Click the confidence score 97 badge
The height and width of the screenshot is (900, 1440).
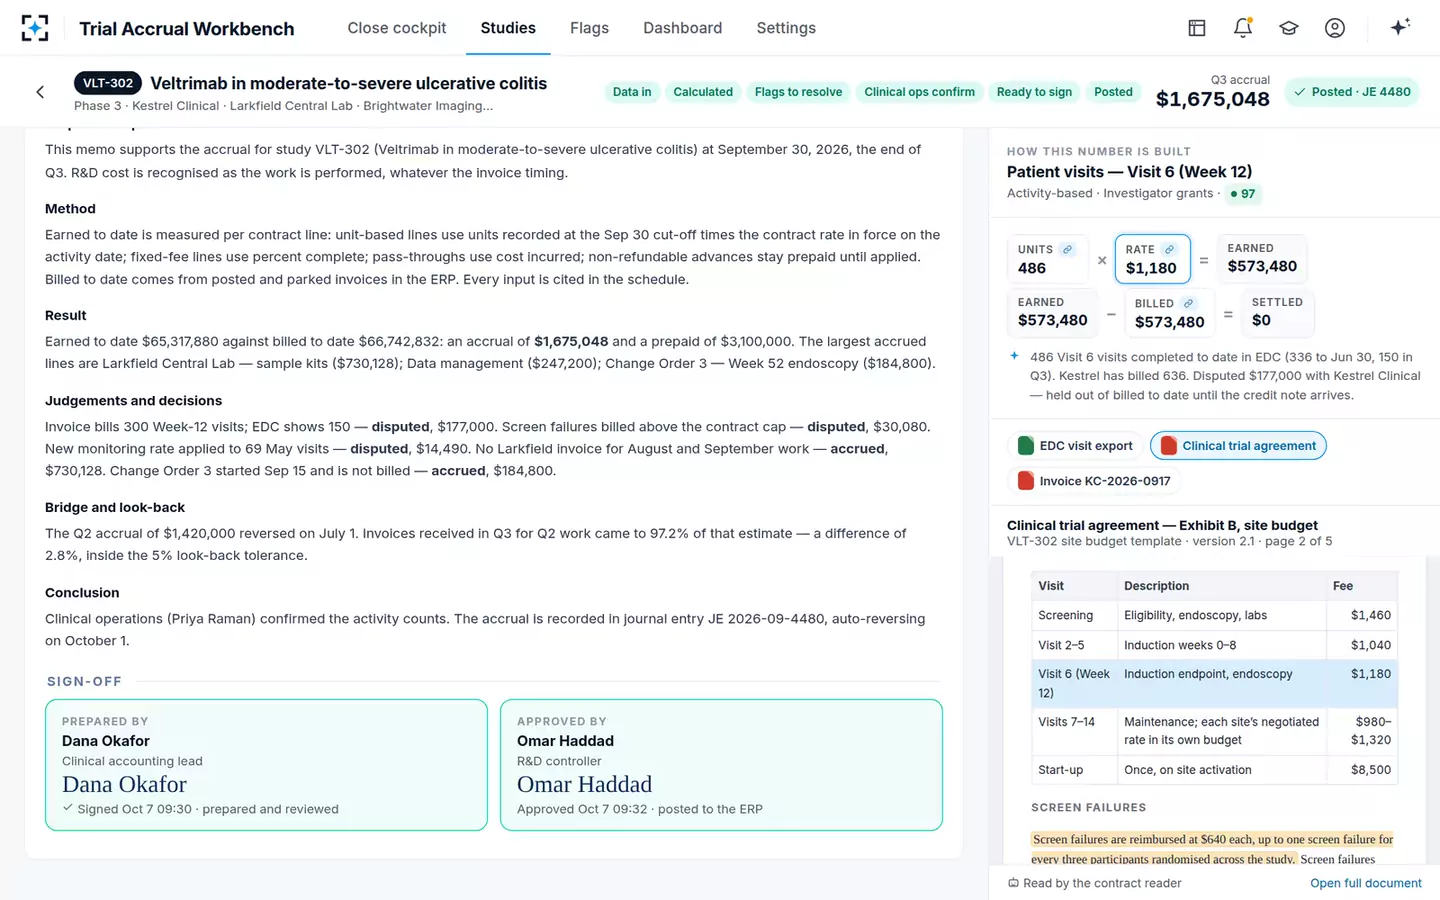pos(1243,194)
